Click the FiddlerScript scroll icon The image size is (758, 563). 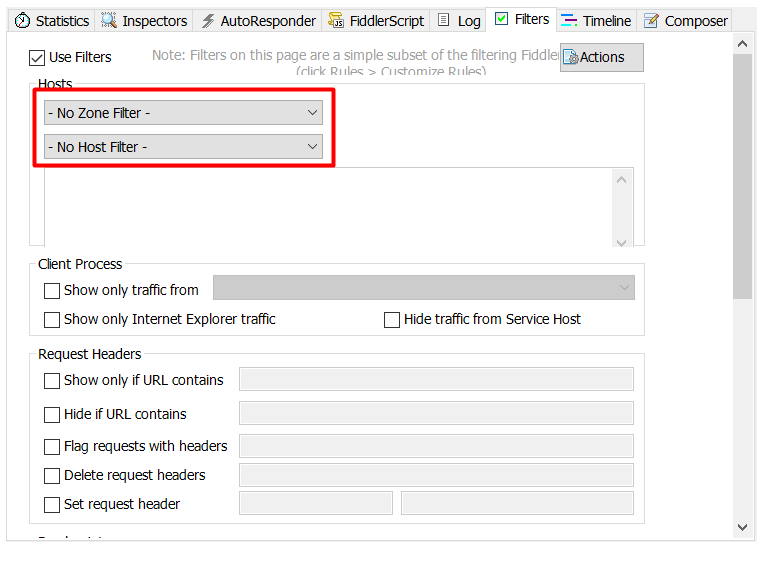336,20
